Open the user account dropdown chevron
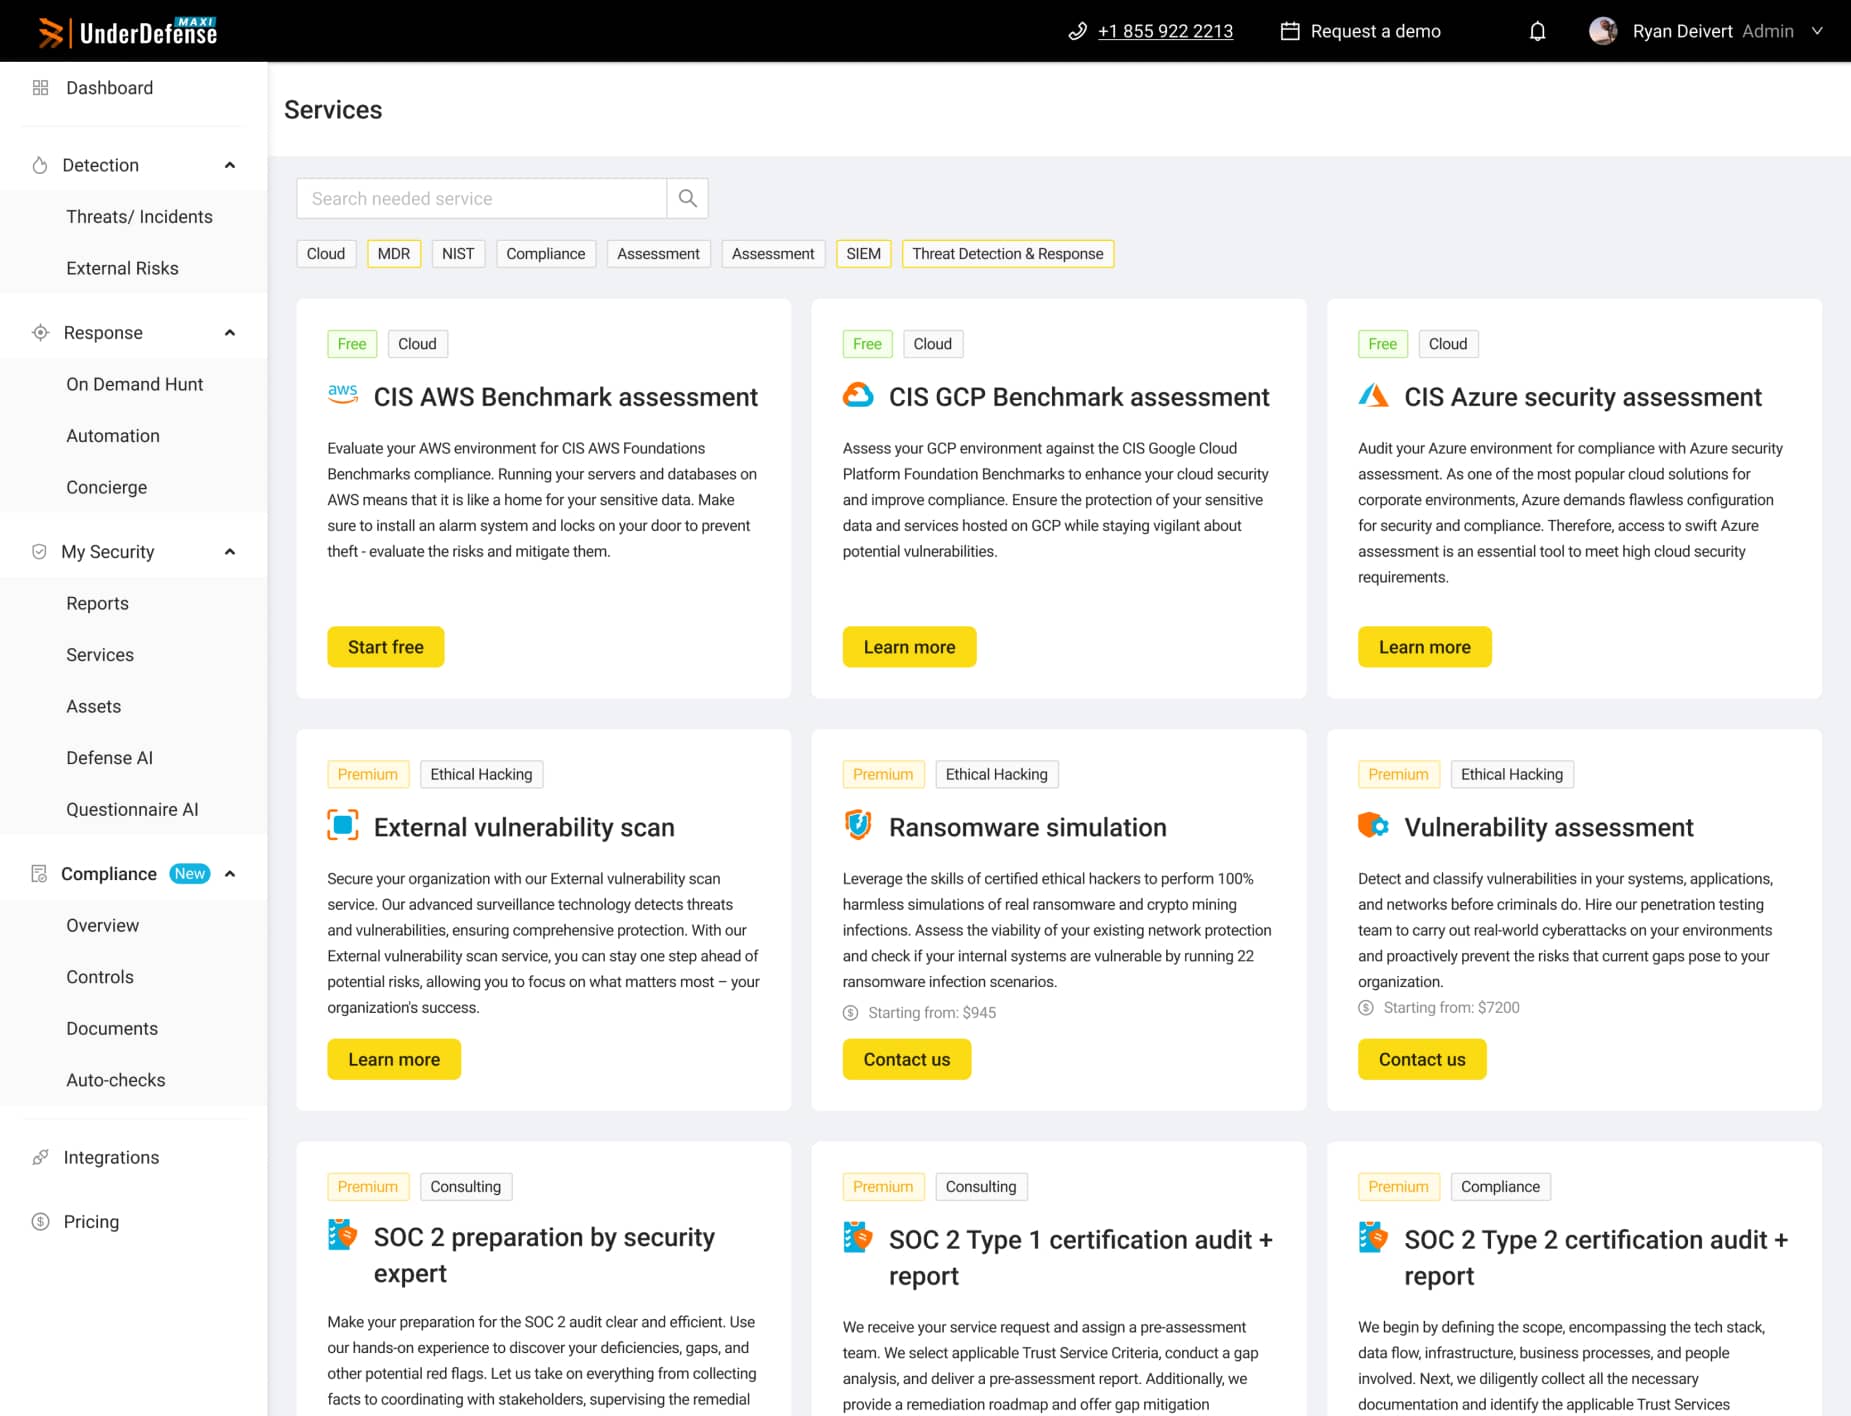This screenshot has height=1416, width=1851. tap(1817, 31)
